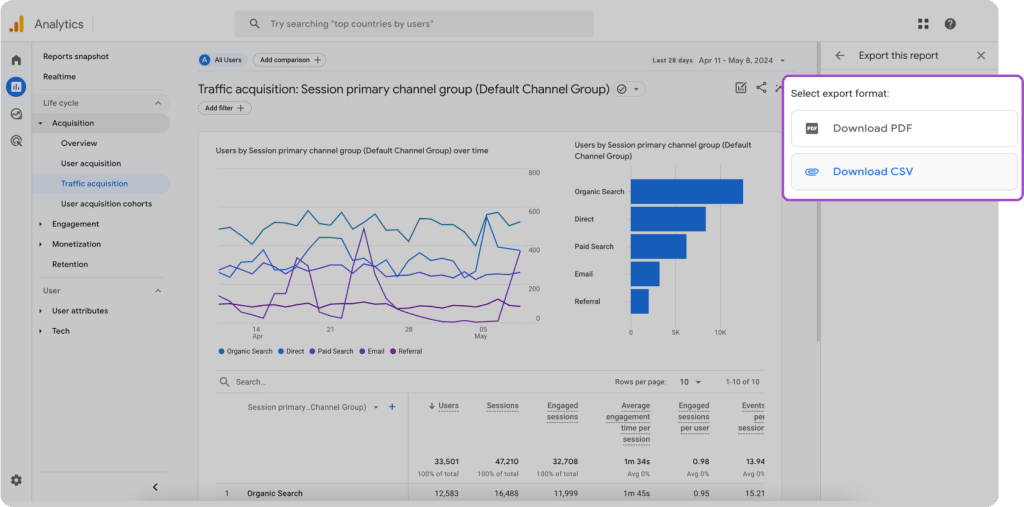The image size is (1024, 507).
Task: Click the 33,501 total users value
Action: pyautogui.click(x=447, y=461)
